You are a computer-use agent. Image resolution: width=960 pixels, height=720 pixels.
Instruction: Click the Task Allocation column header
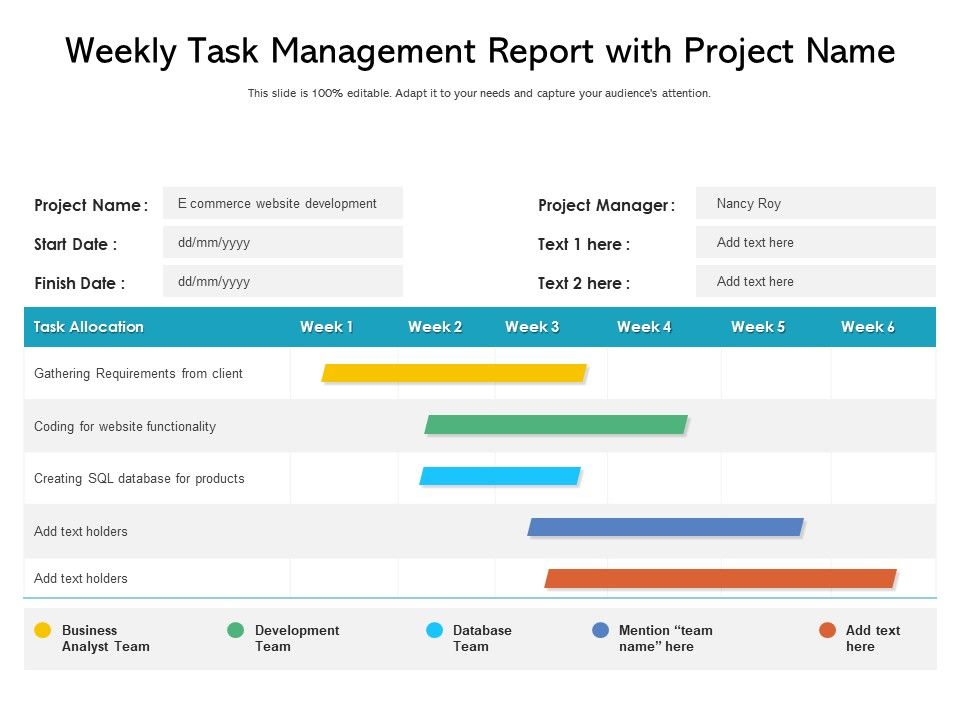click(88, 327)
